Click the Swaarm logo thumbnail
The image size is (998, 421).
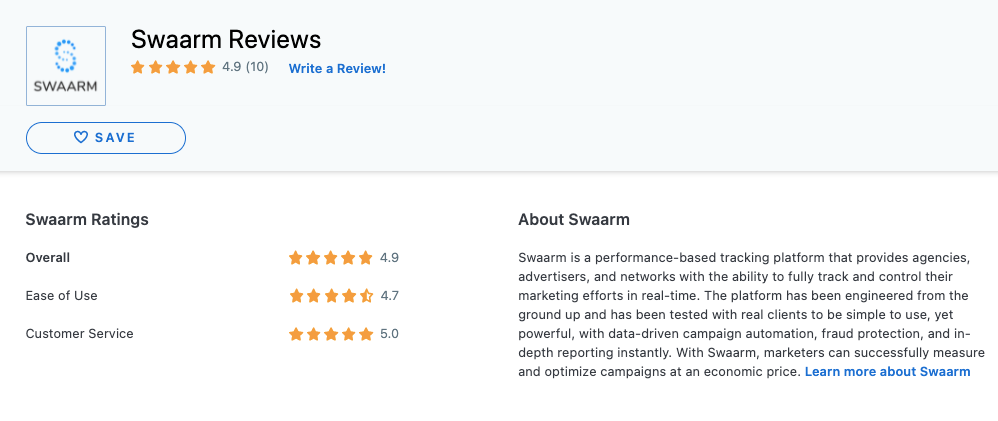(66, 66)
